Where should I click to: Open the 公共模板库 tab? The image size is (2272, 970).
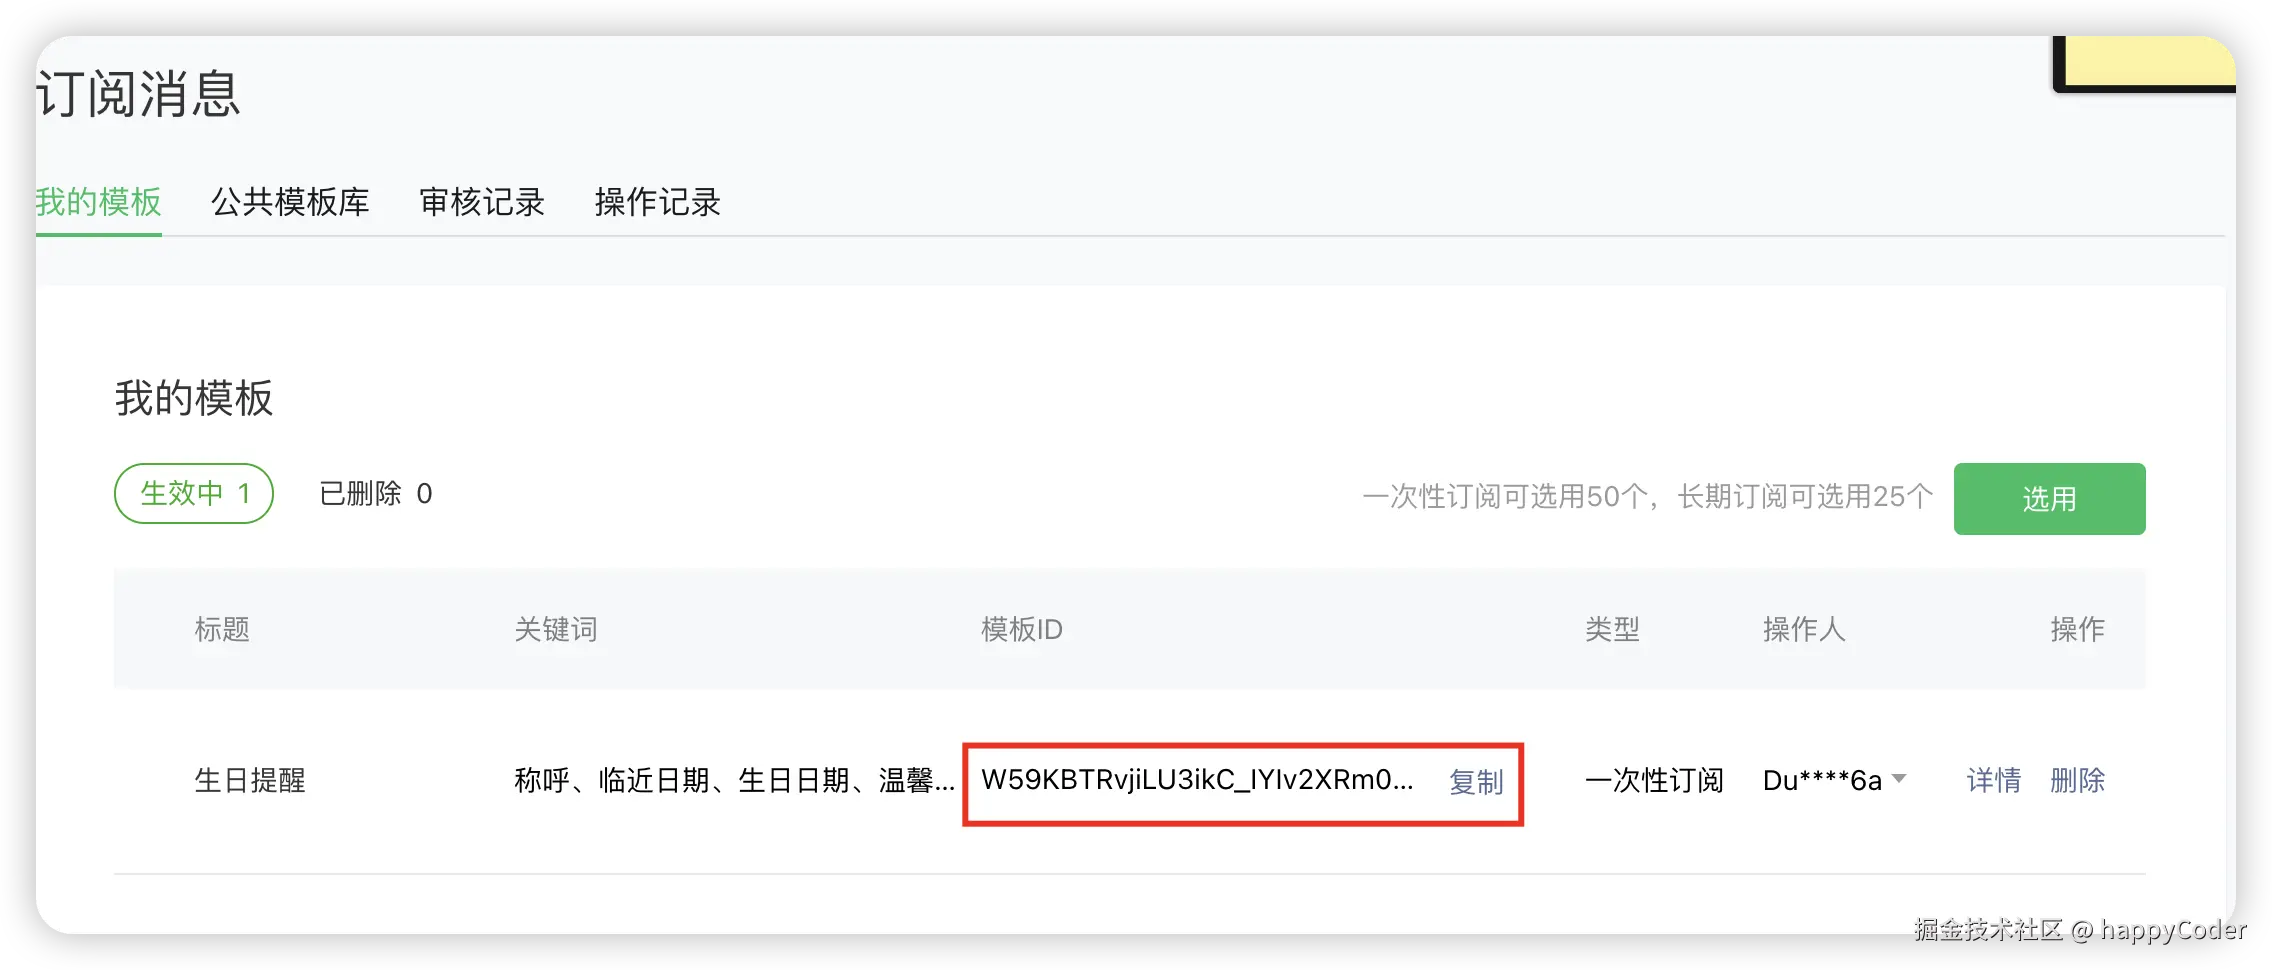(290, 202)
